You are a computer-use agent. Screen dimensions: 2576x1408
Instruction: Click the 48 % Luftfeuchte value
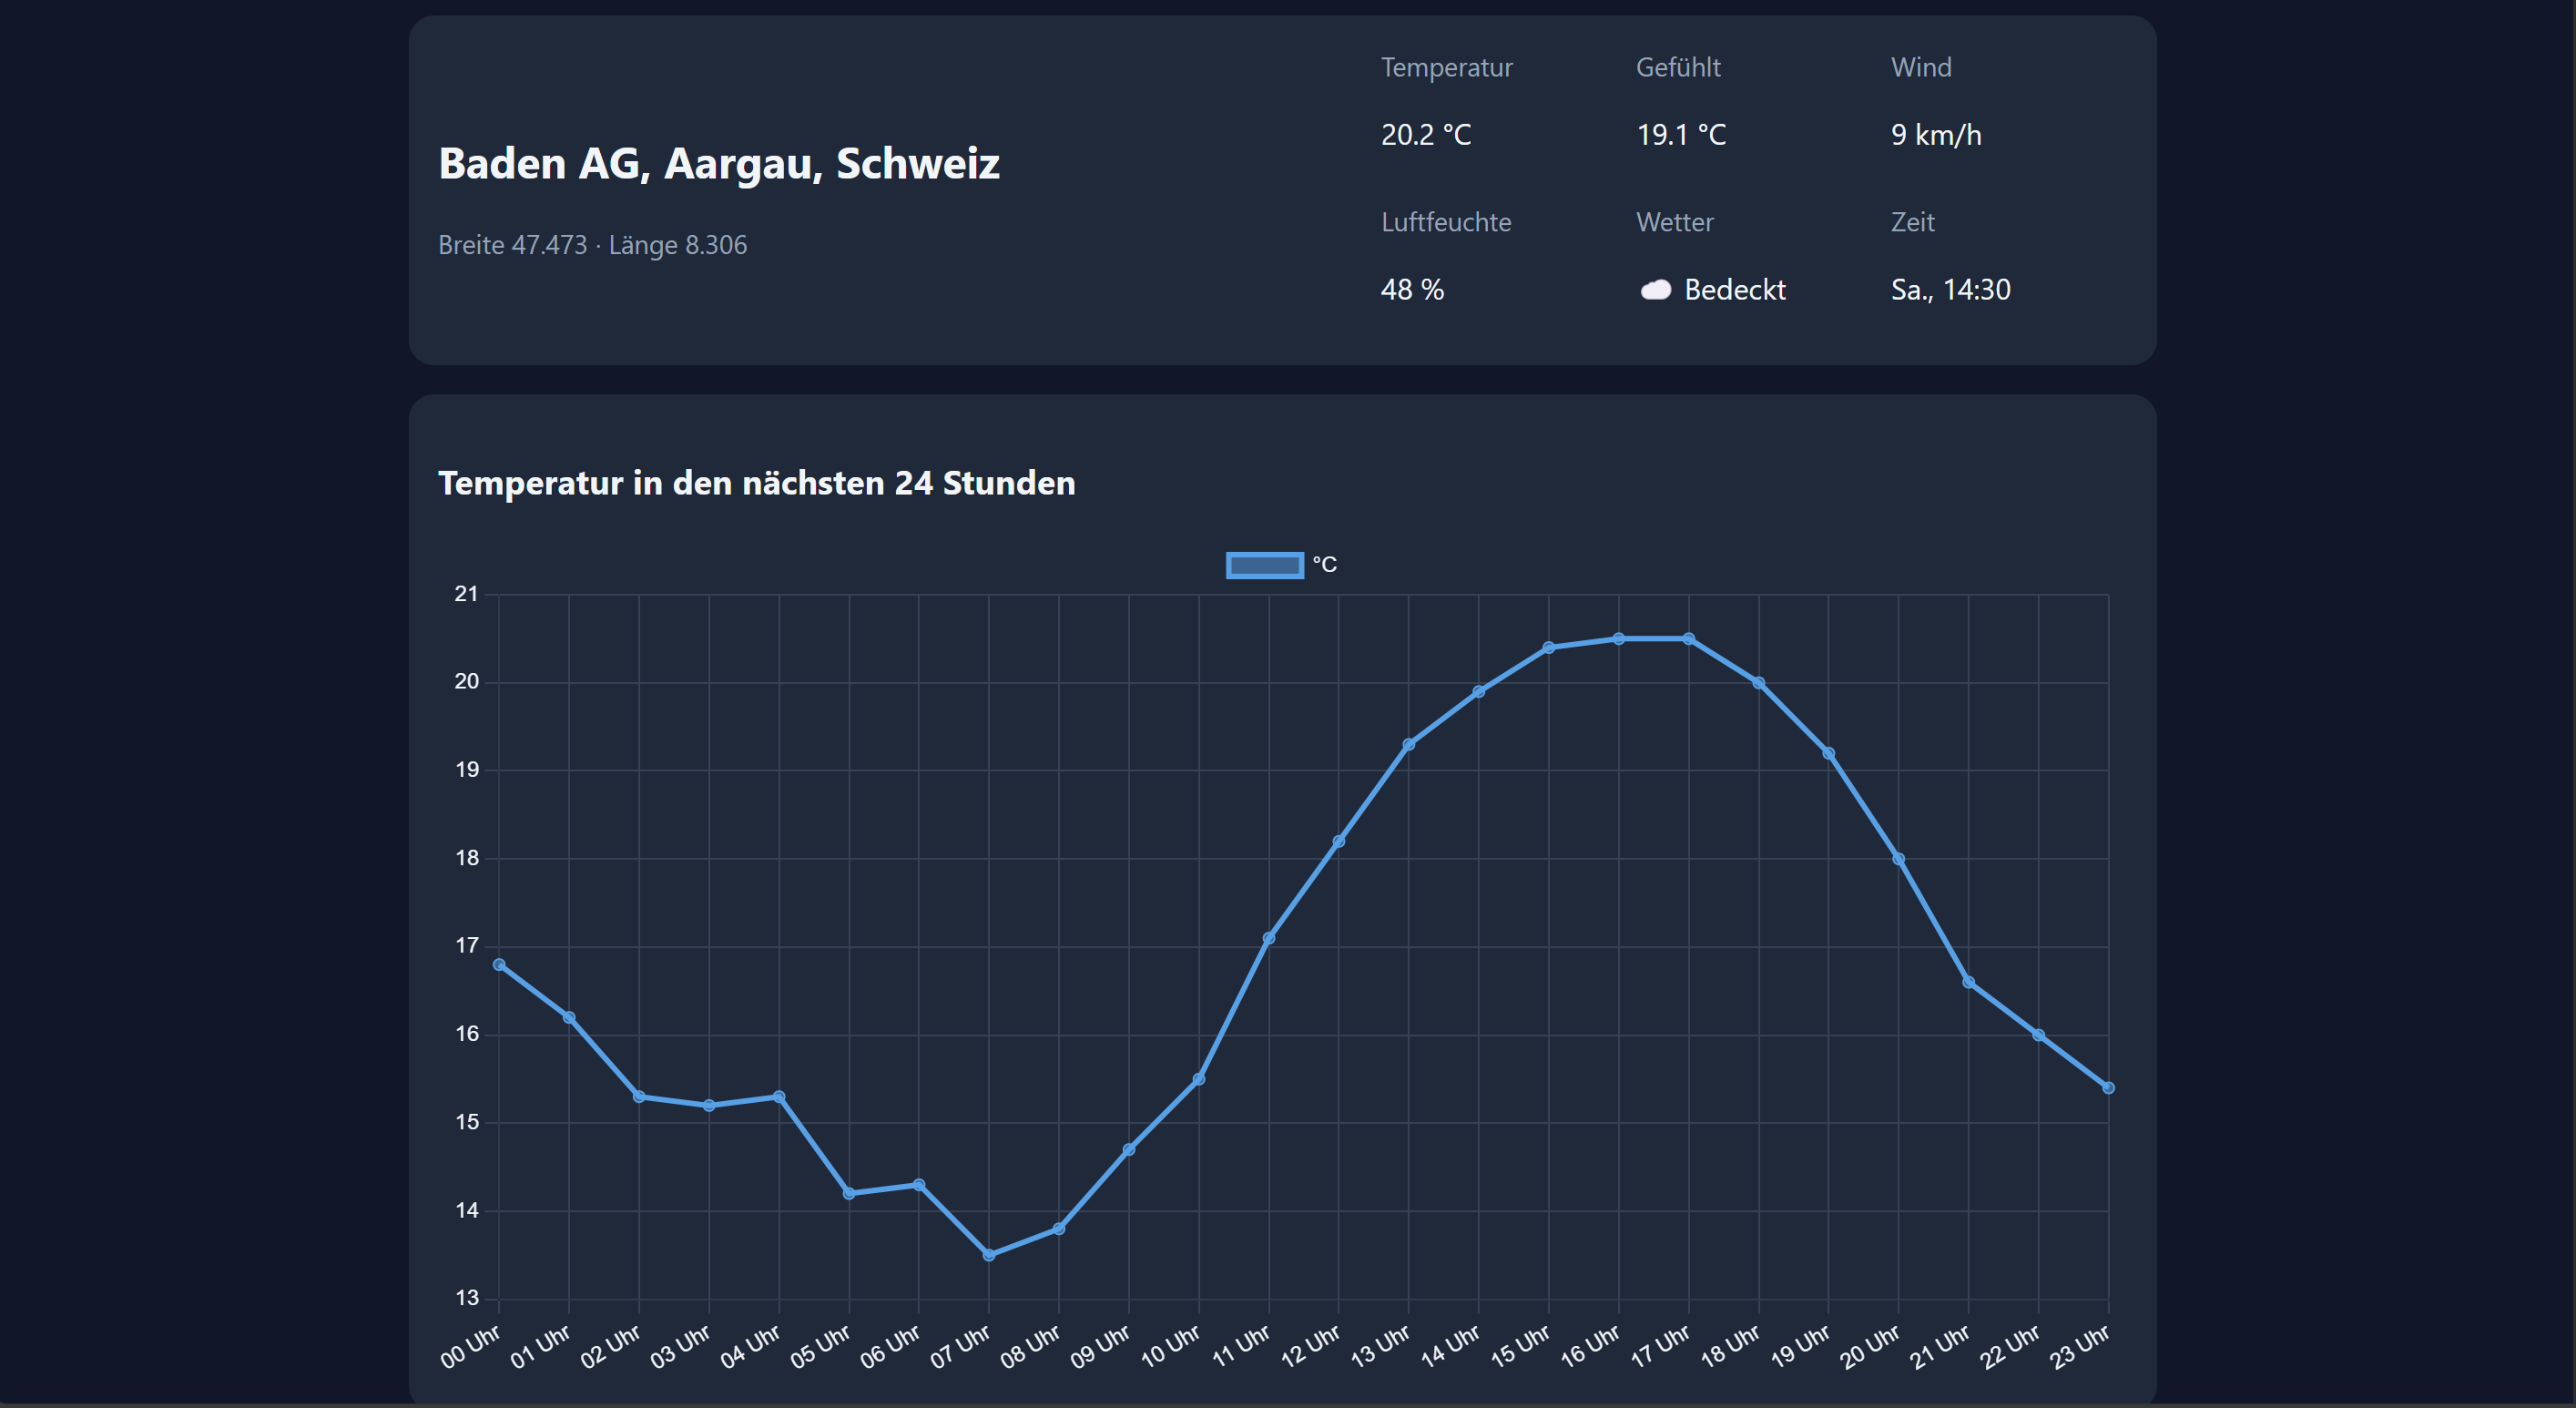point(1411,290)
